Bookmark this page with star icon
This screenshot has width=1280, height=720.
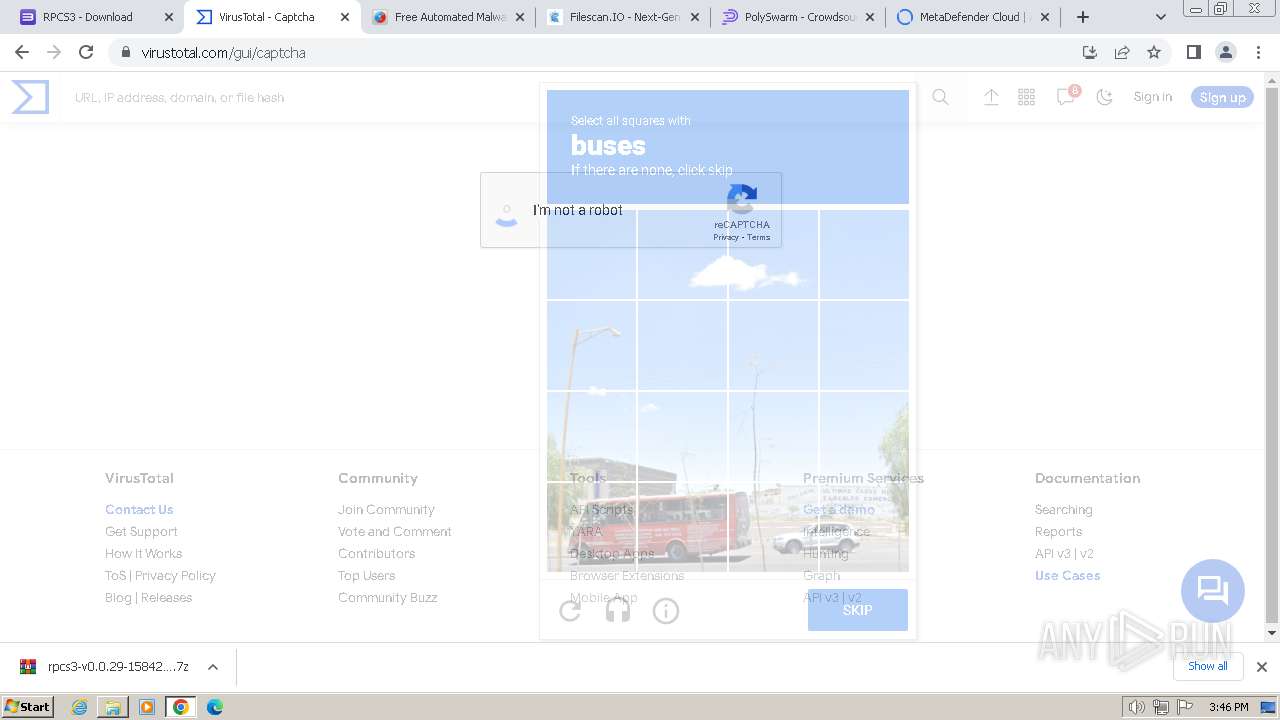pos(1154,52)
